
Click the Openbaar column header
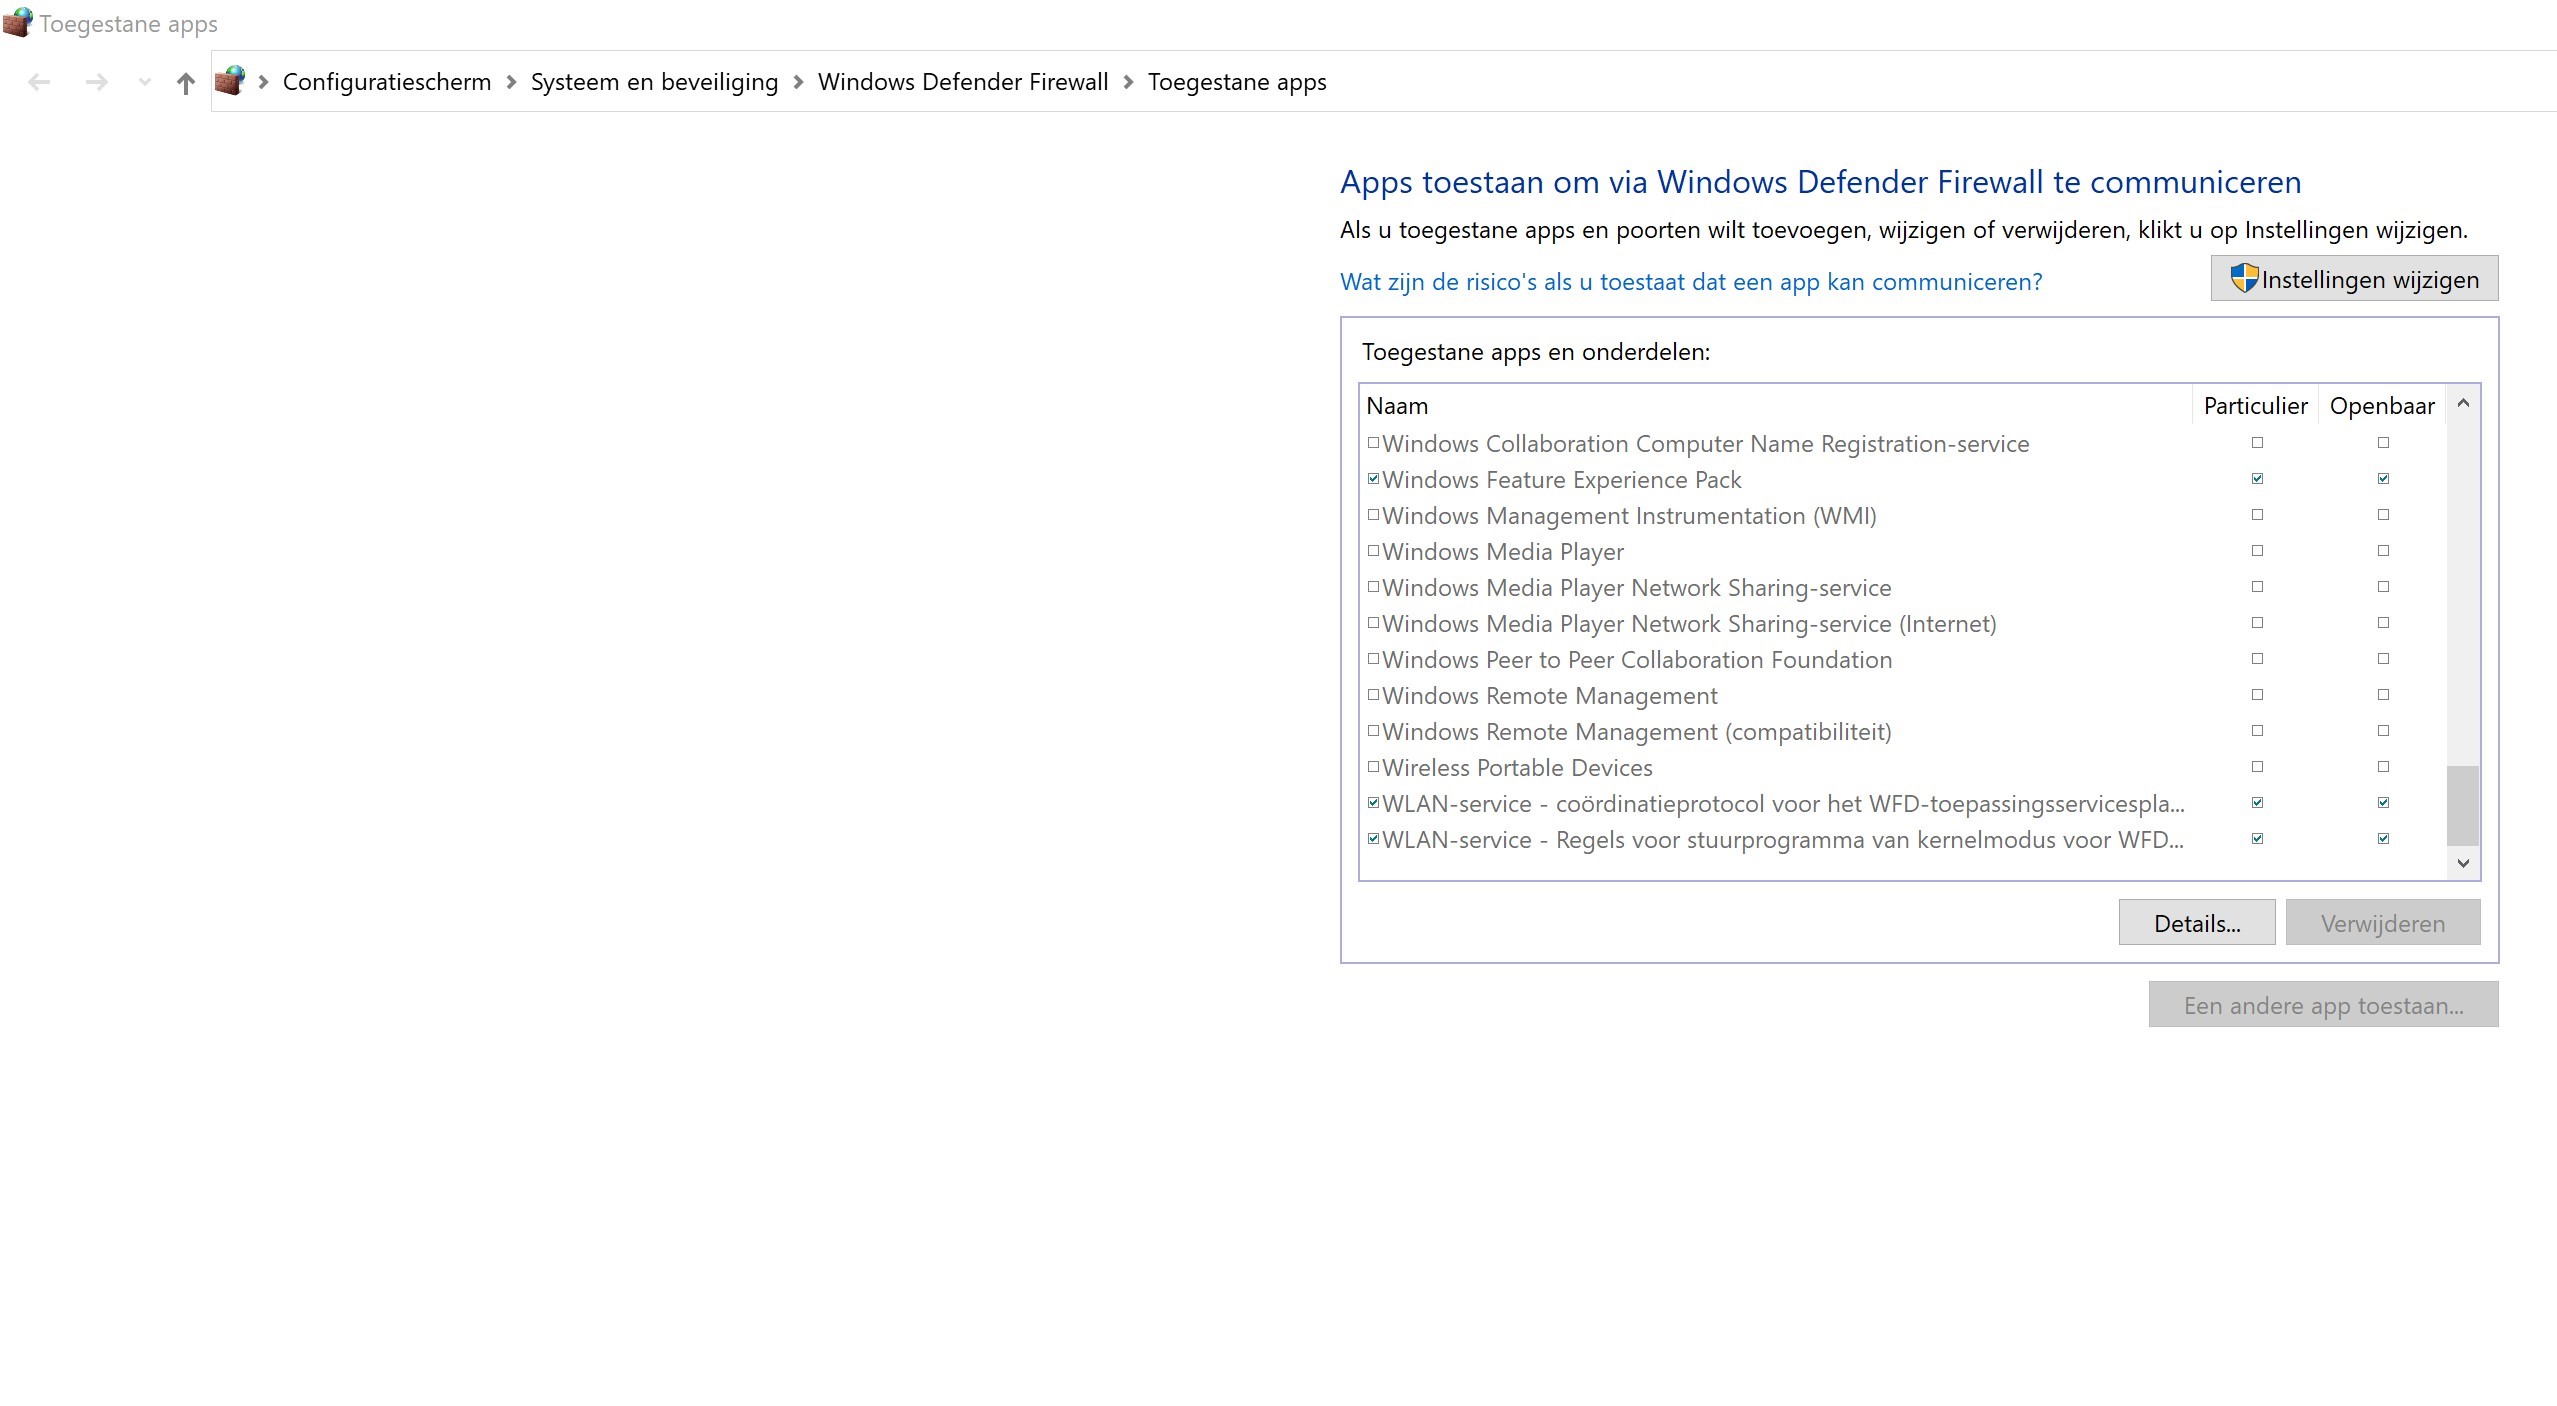point(2382,406)
